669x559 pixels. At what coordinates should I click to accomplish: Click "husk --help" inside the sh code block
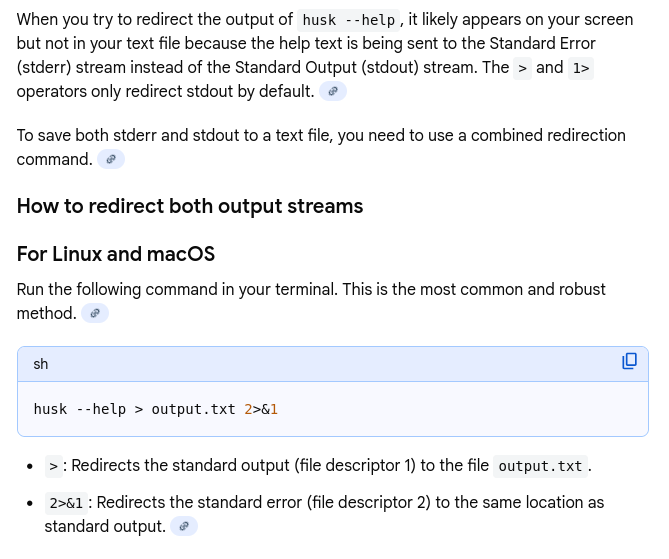point(79,409)
